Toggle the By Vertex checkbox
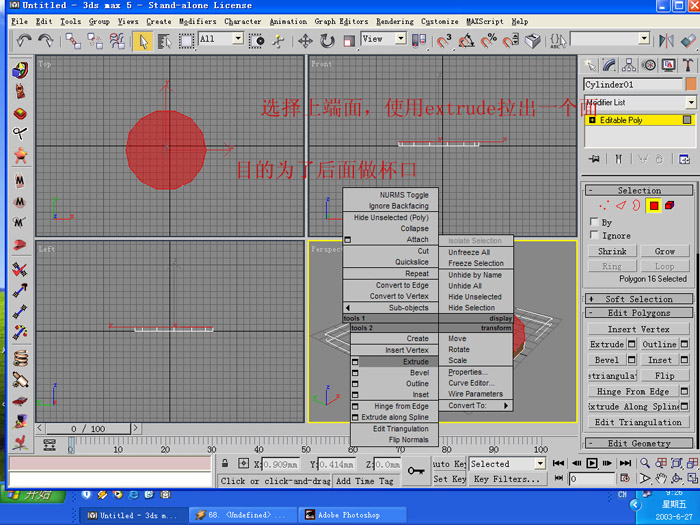This screenshot has height=525, width=700. click(594, 221)
